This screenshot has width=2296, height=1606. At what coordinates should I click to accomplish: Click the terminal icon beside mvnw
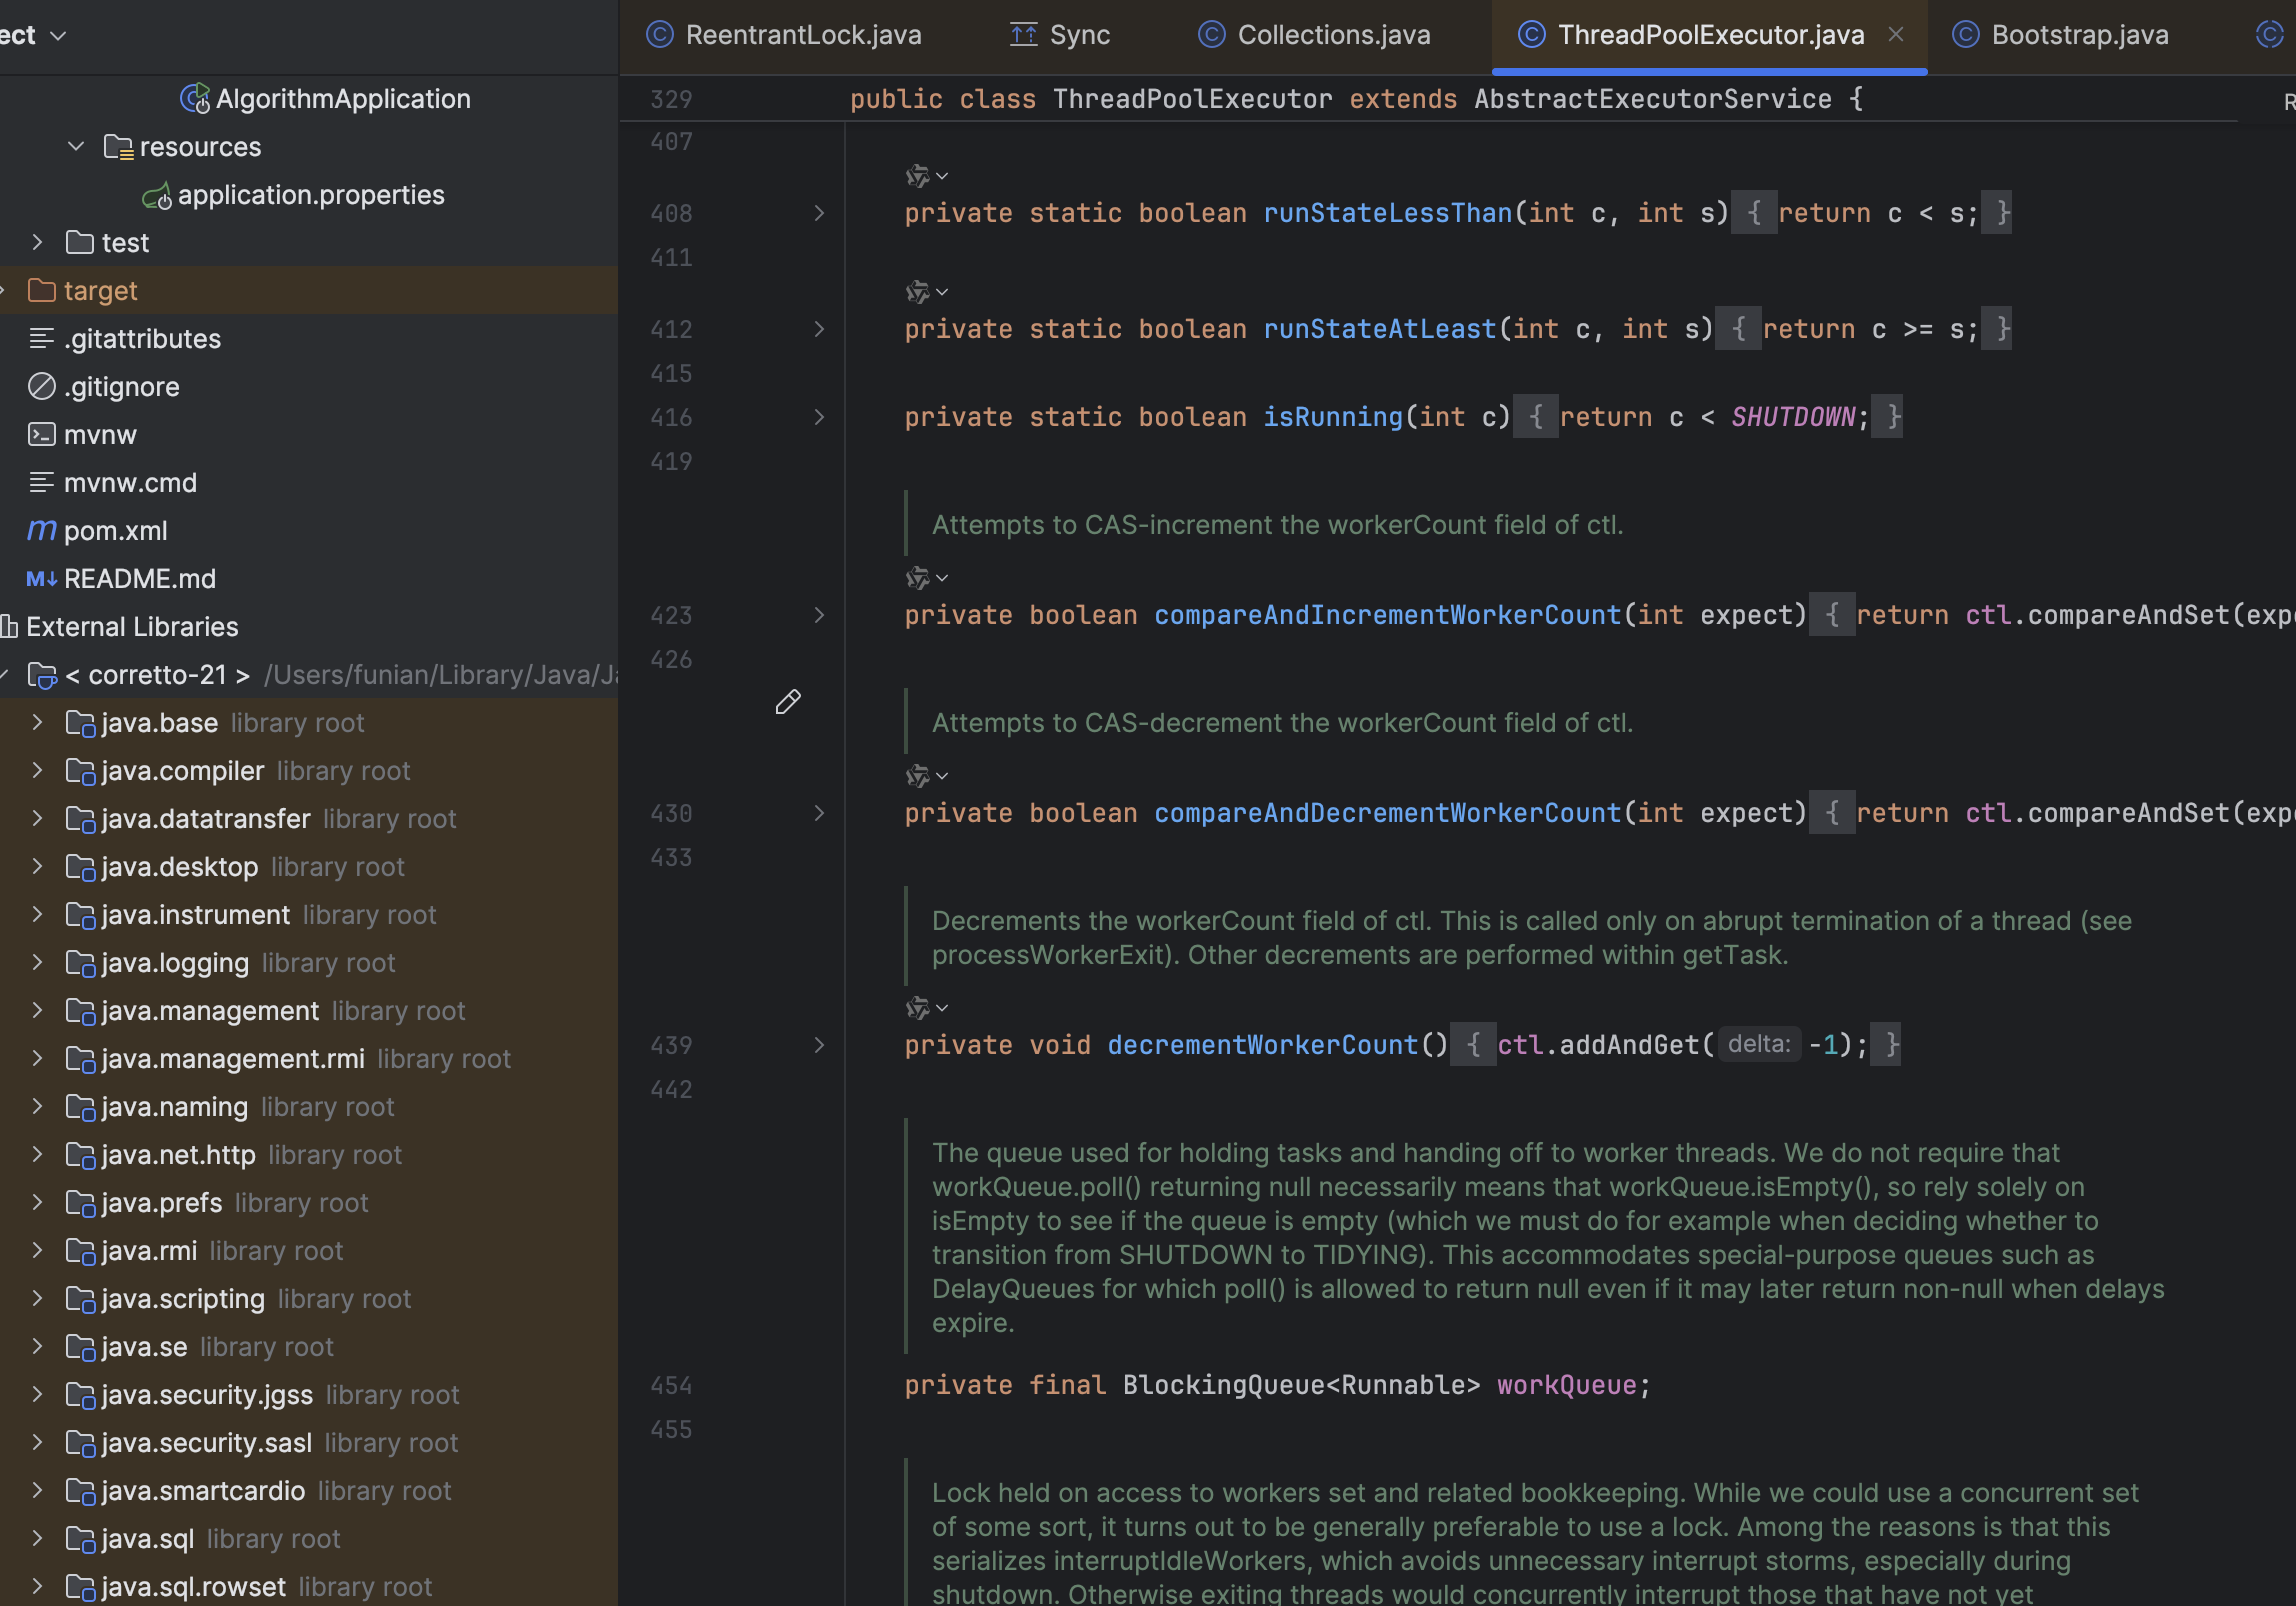42,435
